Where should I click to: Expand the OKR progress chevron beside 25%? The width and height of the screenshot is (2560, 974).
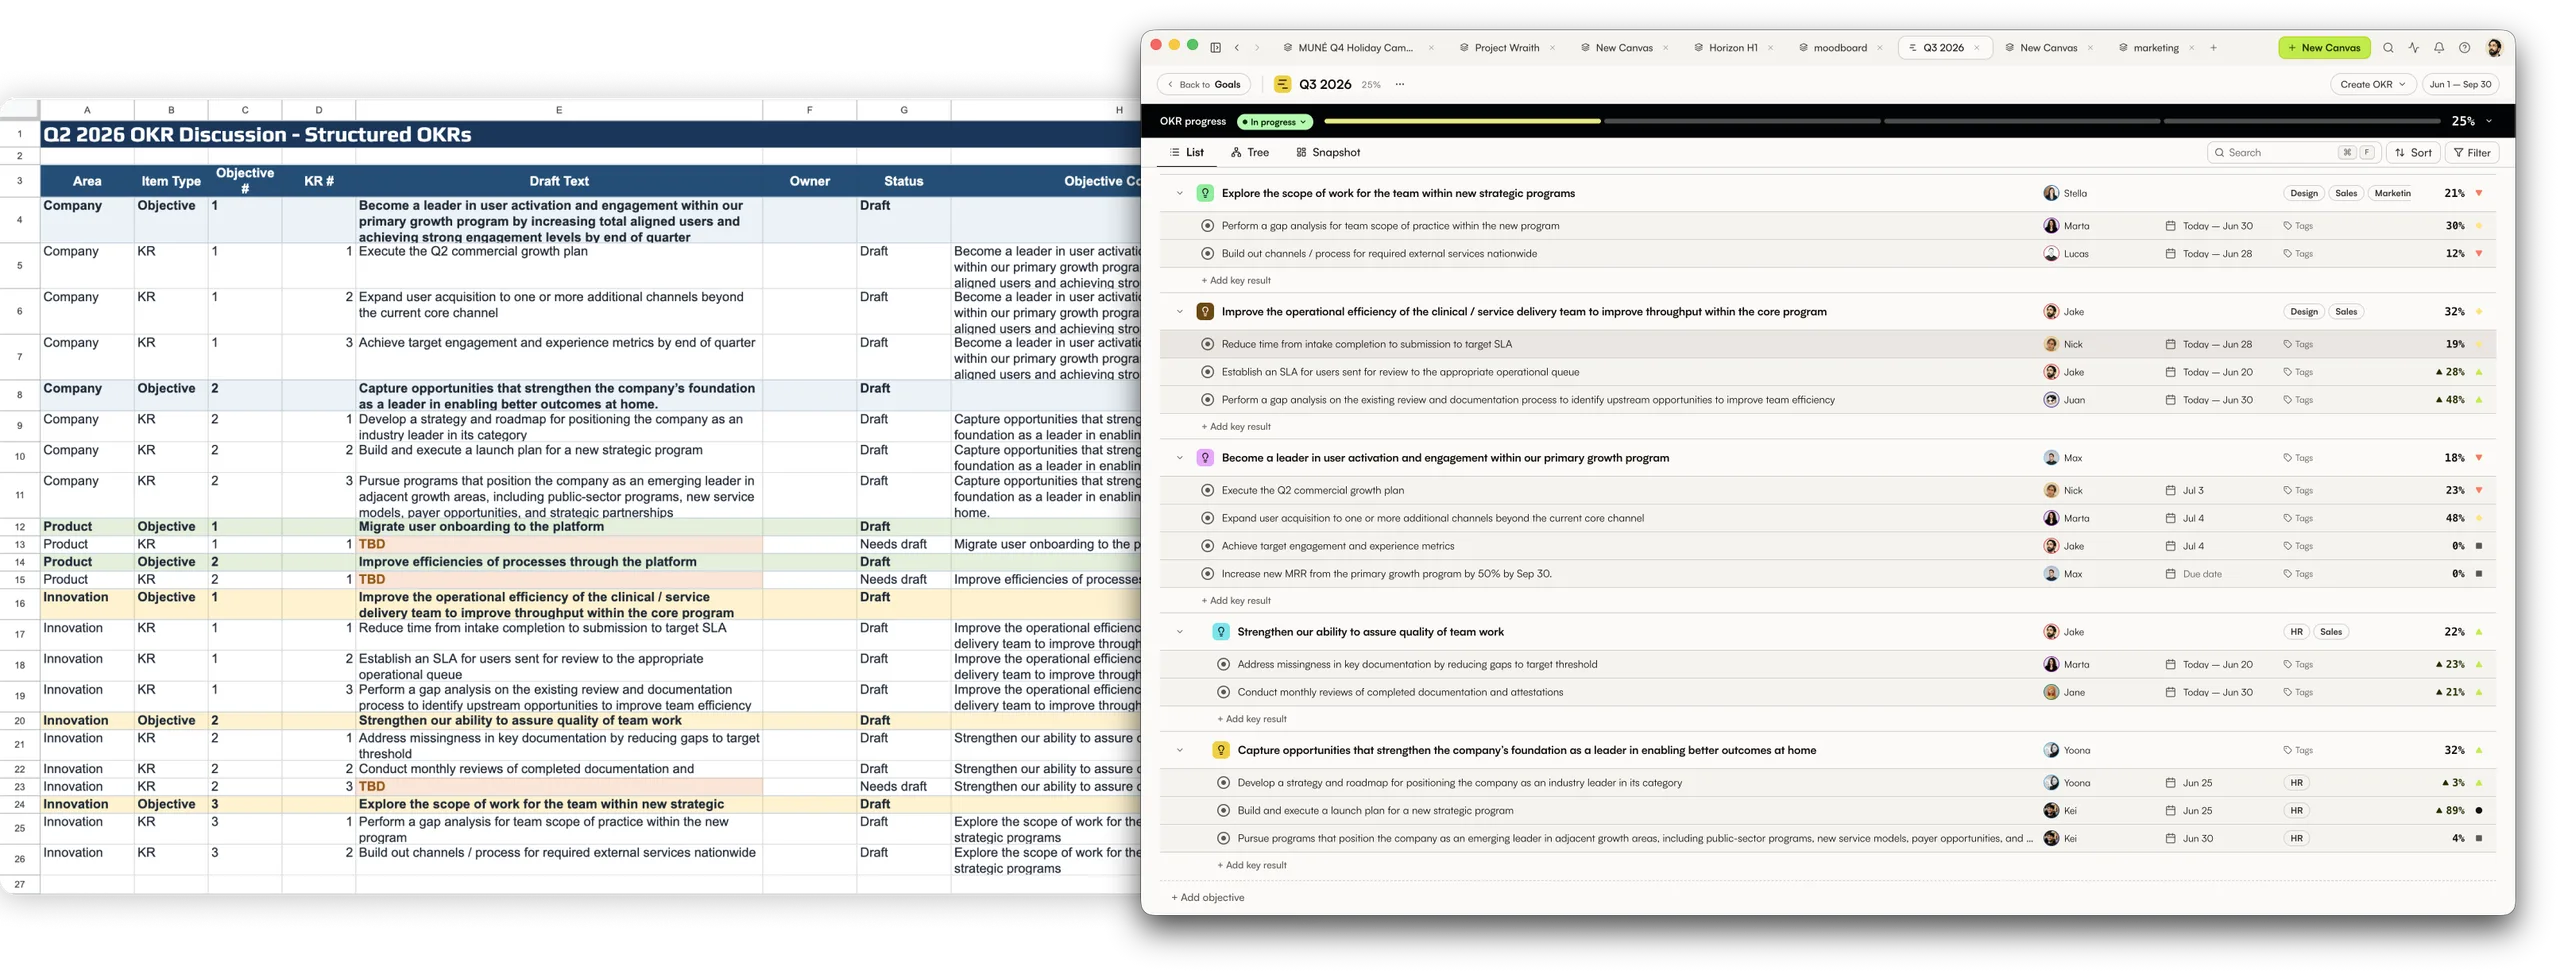2489,121
